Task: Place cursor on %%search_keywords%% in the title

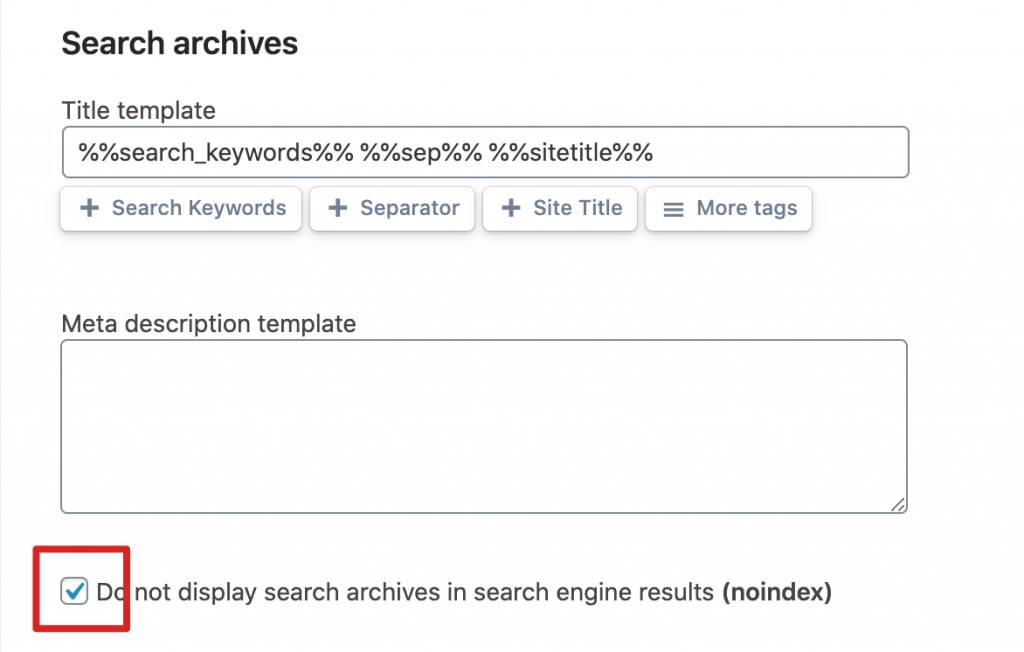Action: pos(214,153)
